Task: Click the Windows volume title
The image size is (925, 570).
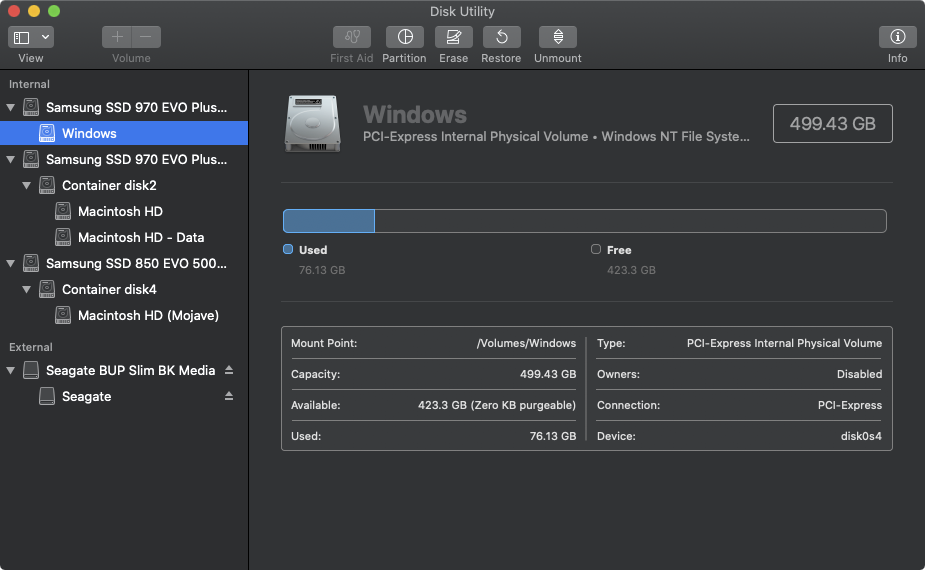Action: pyautogui.click(x=415, y=114)
